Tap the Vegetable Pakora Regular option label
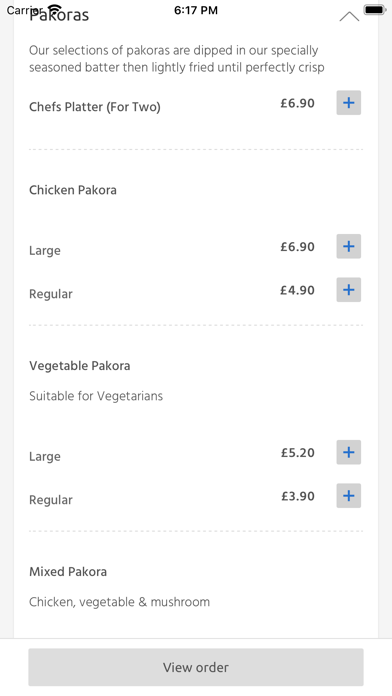Screen dimensions: 392x696 (x=51, y=500)
